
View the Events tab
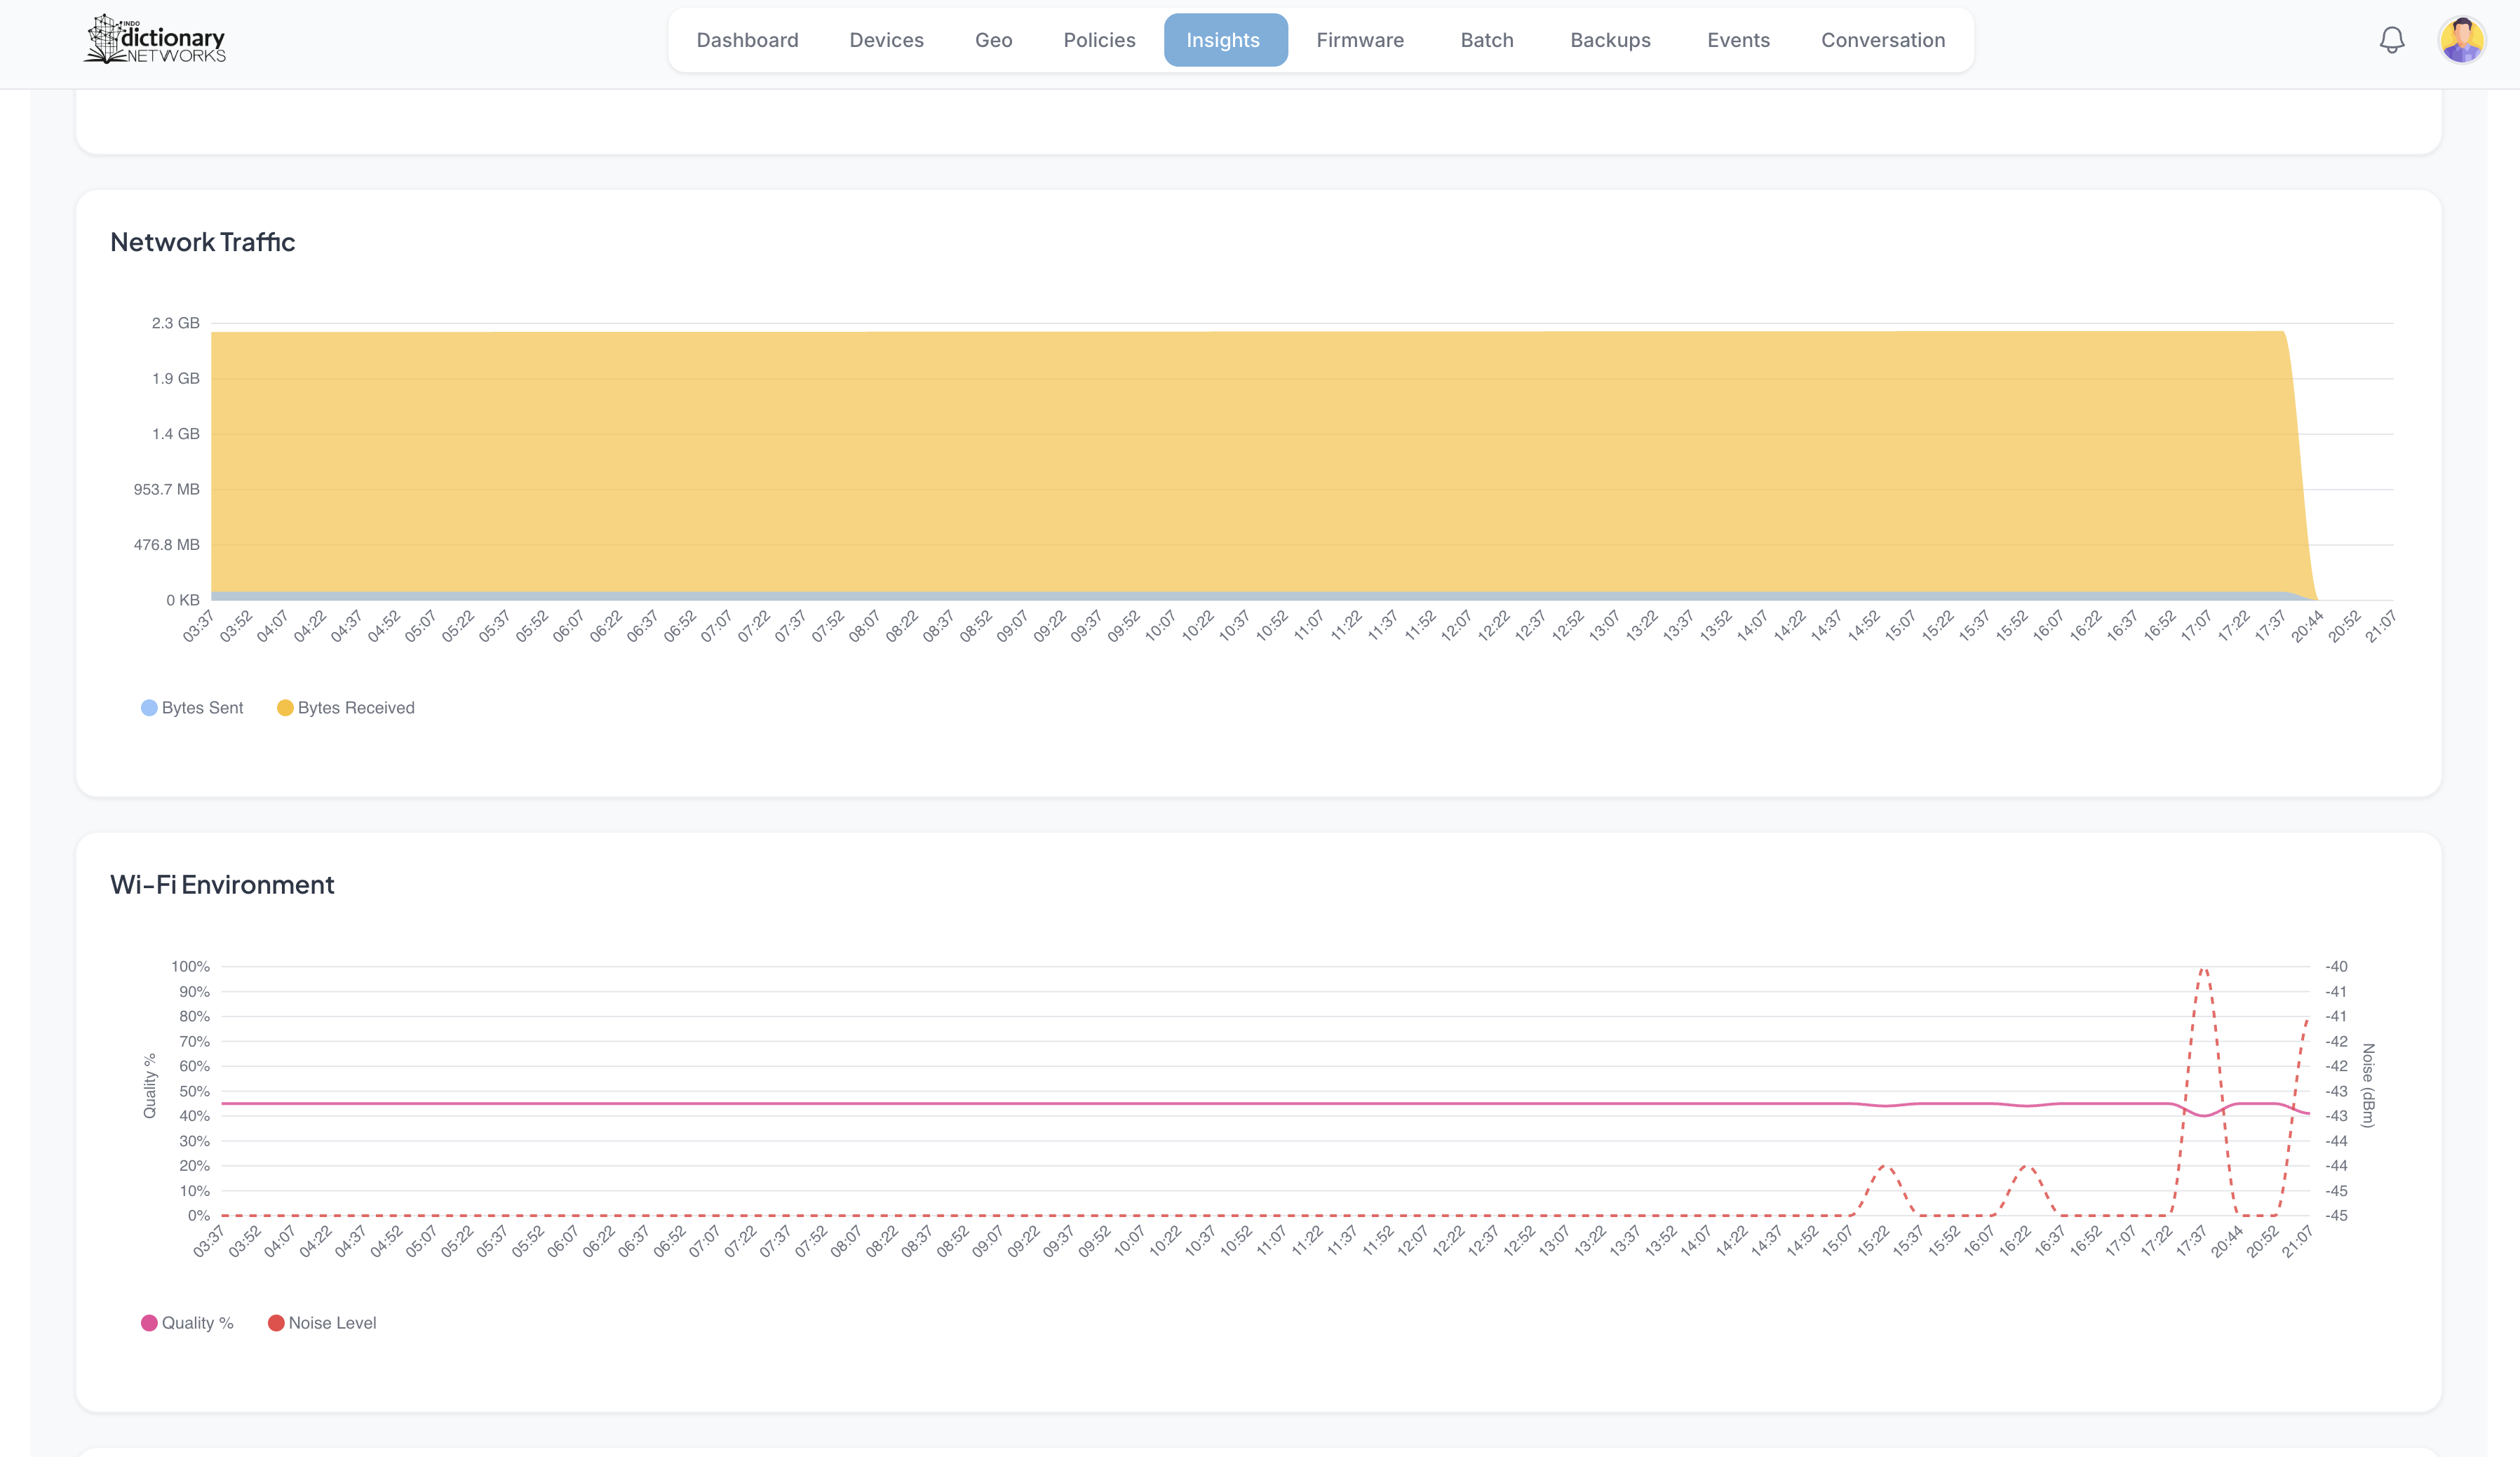click(x=1737, y=40)
